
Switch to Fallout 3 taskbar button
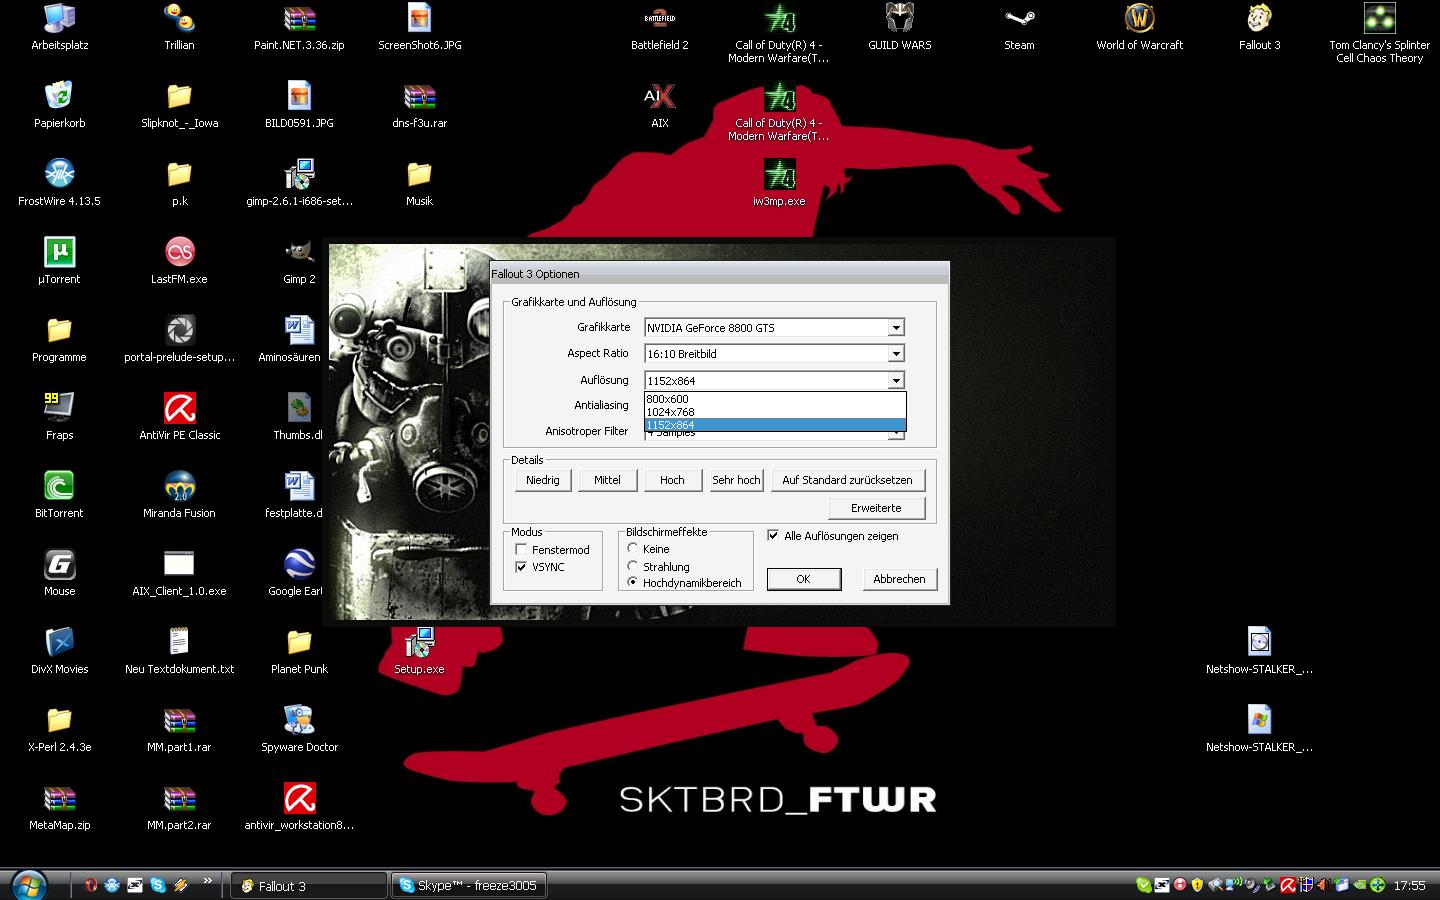(308, 886)
